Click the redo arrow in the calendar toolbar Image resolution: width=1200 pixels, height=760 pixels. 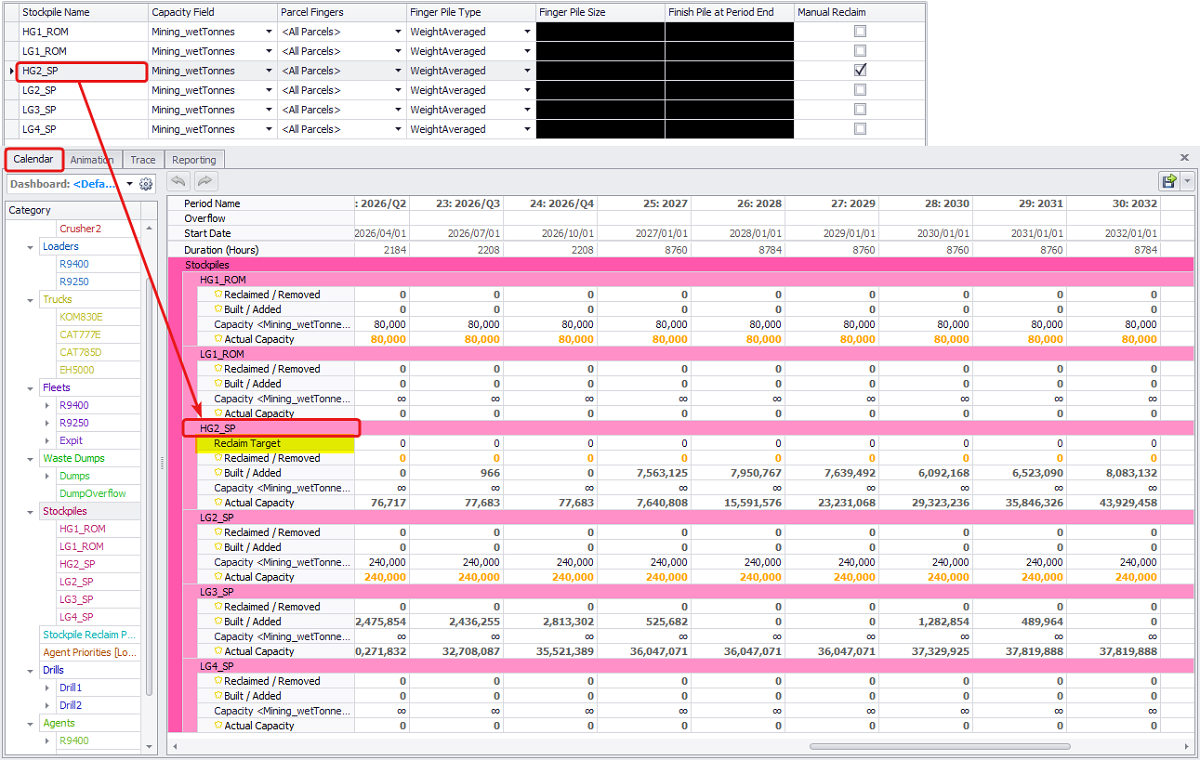(x=204, y=181)
